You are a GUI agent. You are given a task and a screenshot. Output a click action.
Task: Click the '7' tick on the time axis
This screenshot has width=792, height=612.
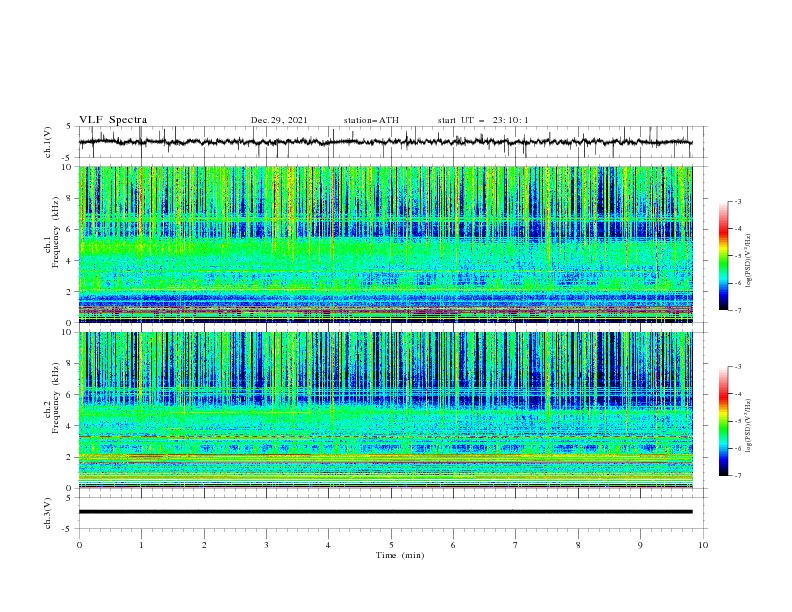515,545
